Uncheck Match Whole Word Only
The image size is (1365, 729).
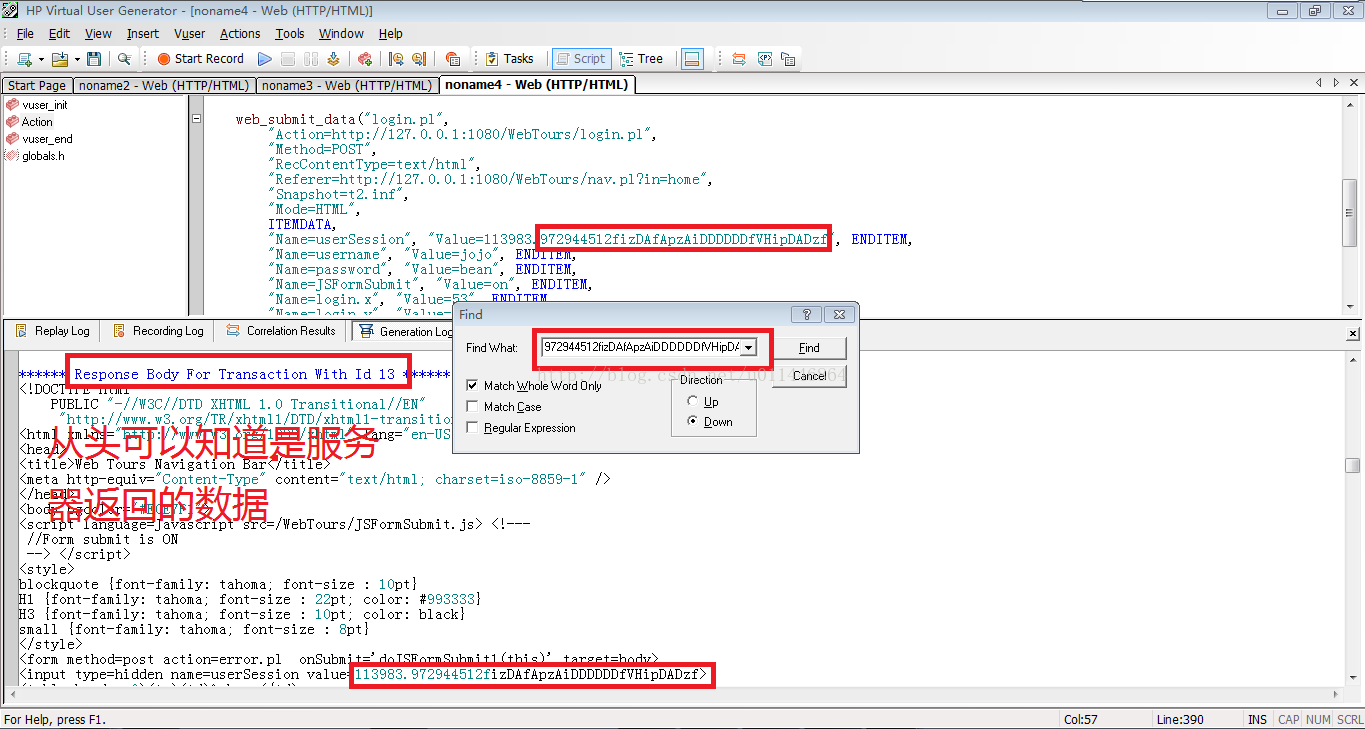tap(472, 386)
